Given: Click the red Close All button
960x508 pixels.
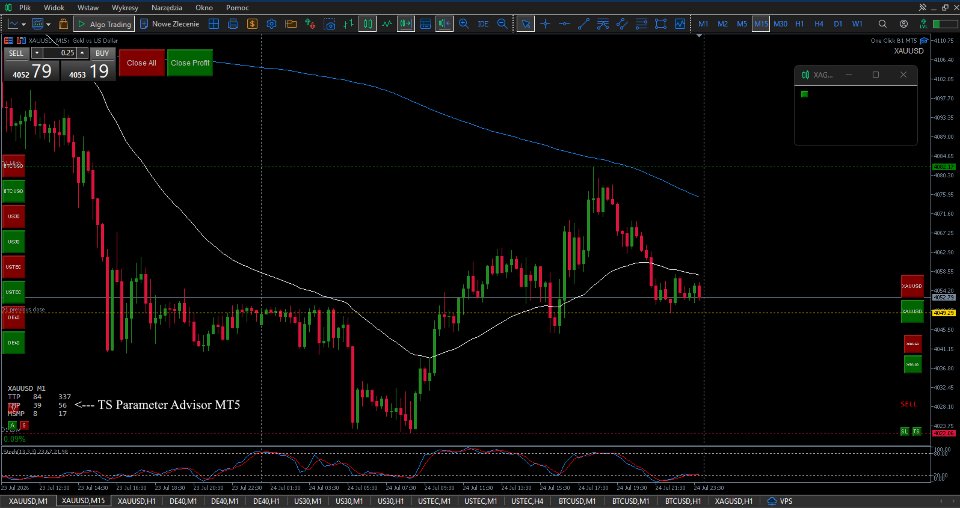Looking at the screenshot, I should (x=141, y=62).
